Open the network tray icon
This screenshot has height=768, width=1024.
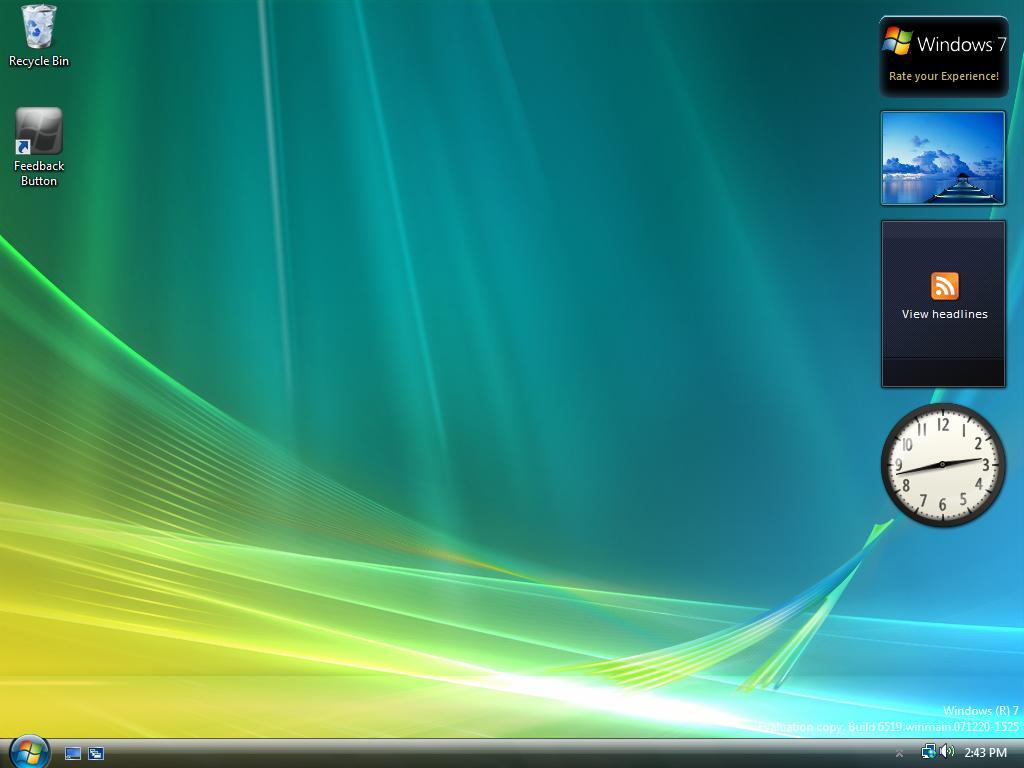click(928, 752)
